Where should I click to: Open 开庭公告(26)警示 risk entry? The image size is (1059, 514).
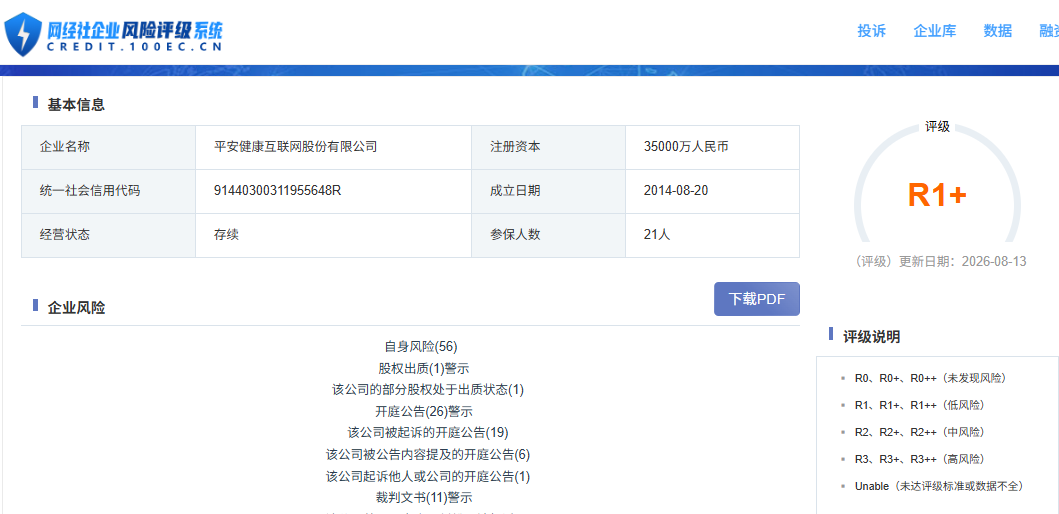coord(424,411)
